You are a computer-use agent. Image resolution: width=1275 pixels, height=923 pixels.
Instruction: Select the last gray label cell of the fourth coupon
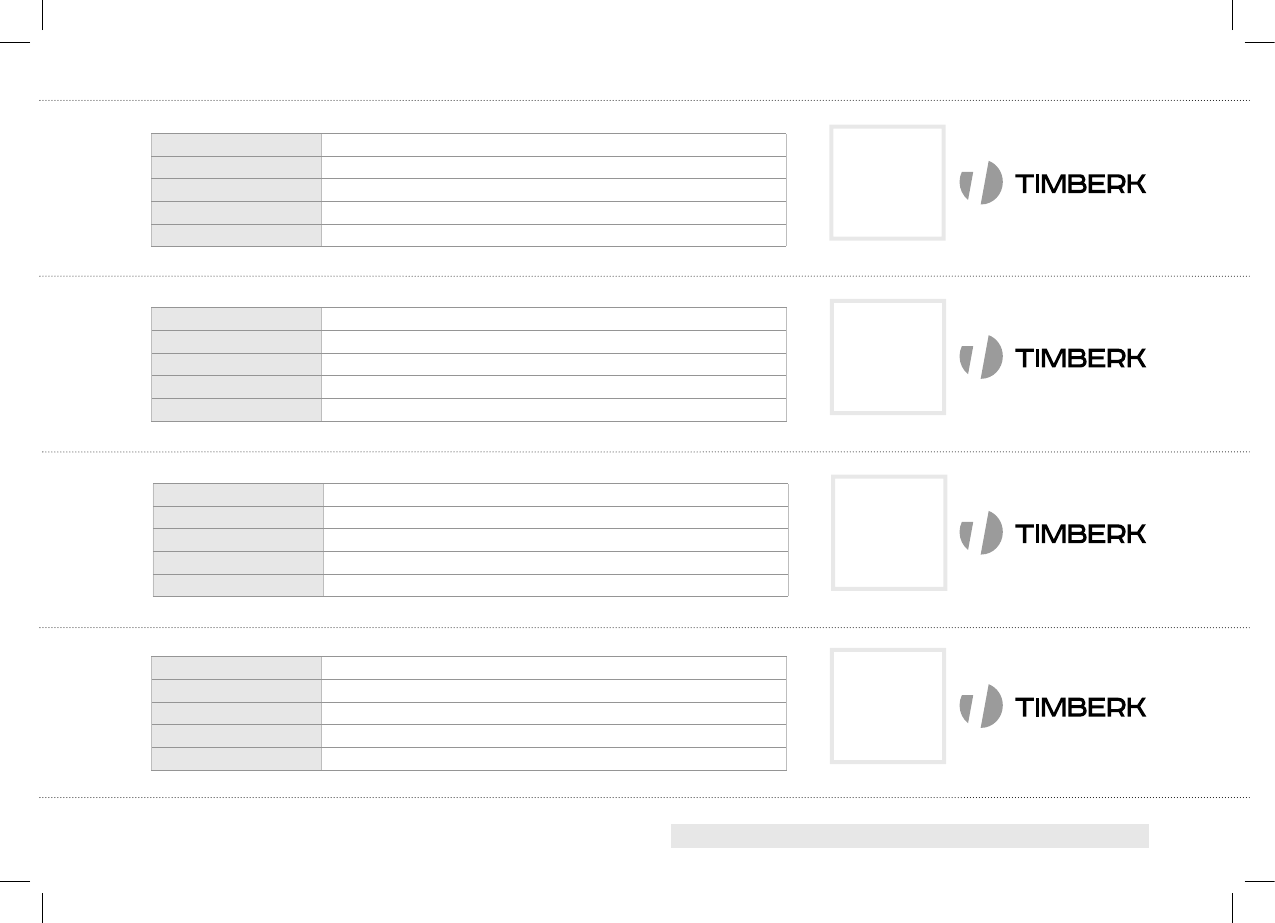tap(236, 759)
